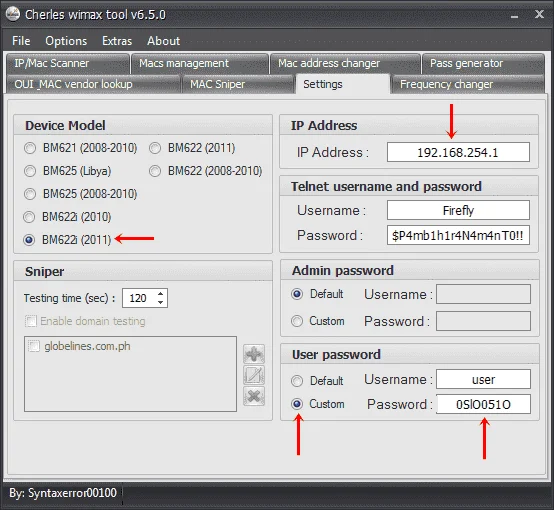Click the Telnet username and password heading

click(x=386, y=186)
